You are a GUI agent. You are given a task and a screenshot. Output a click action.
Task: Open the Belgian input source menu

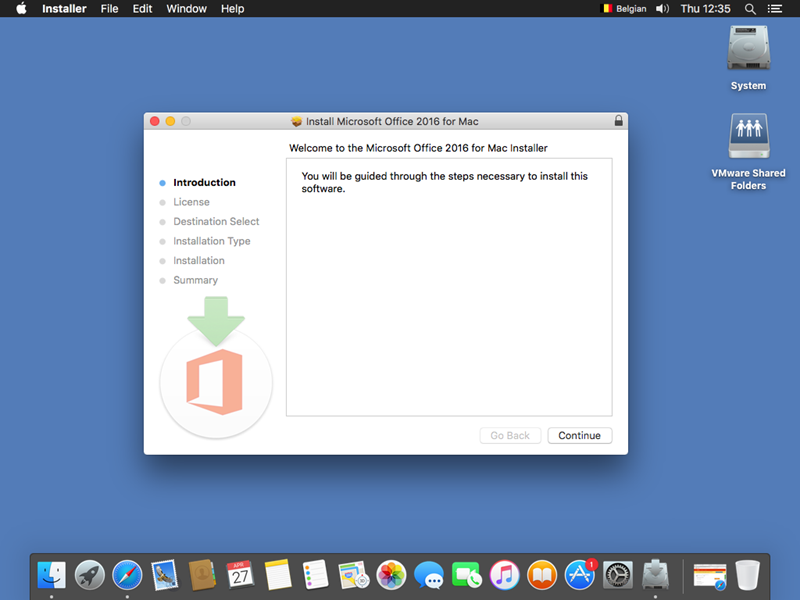click(624, 9)
